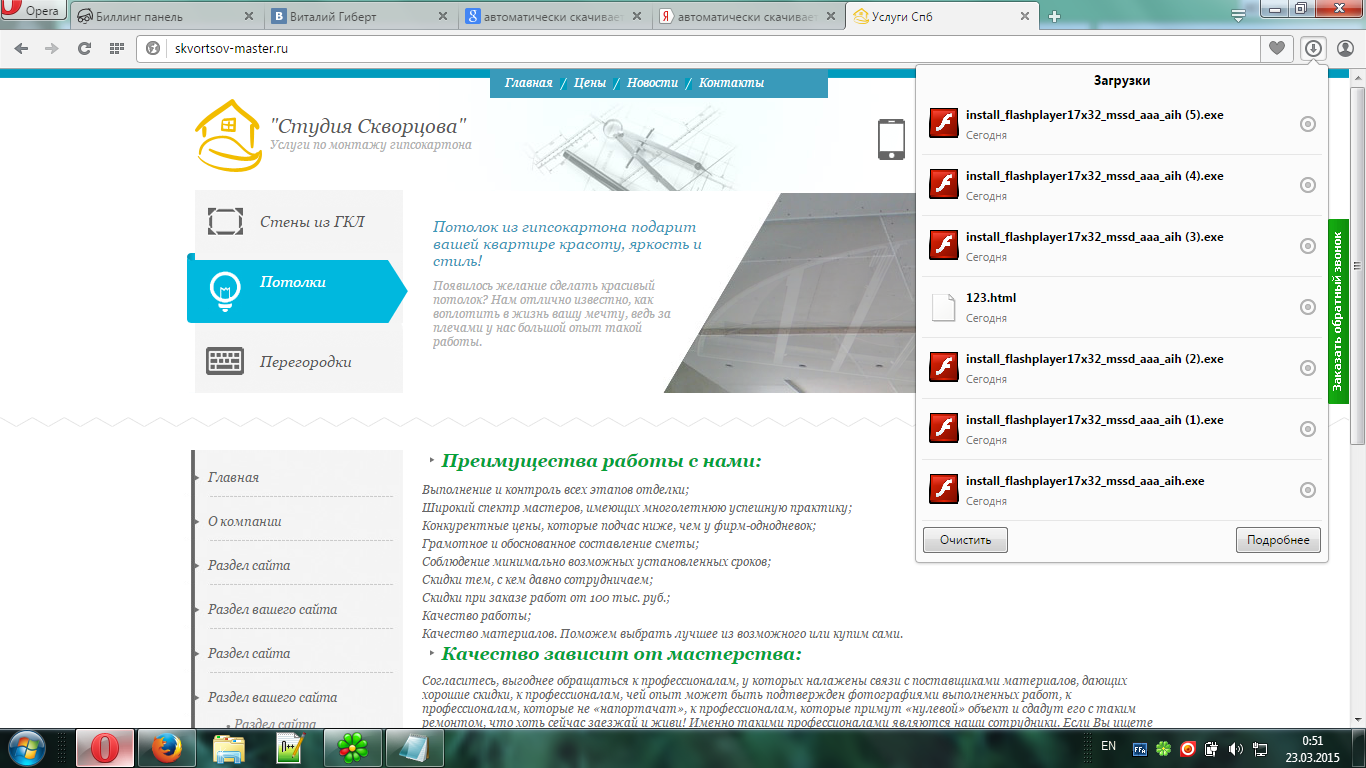The height and width of the screenshot is (768, 1366).
Task: Click Главная in the left sidebar
Action: tap(233, 478)
